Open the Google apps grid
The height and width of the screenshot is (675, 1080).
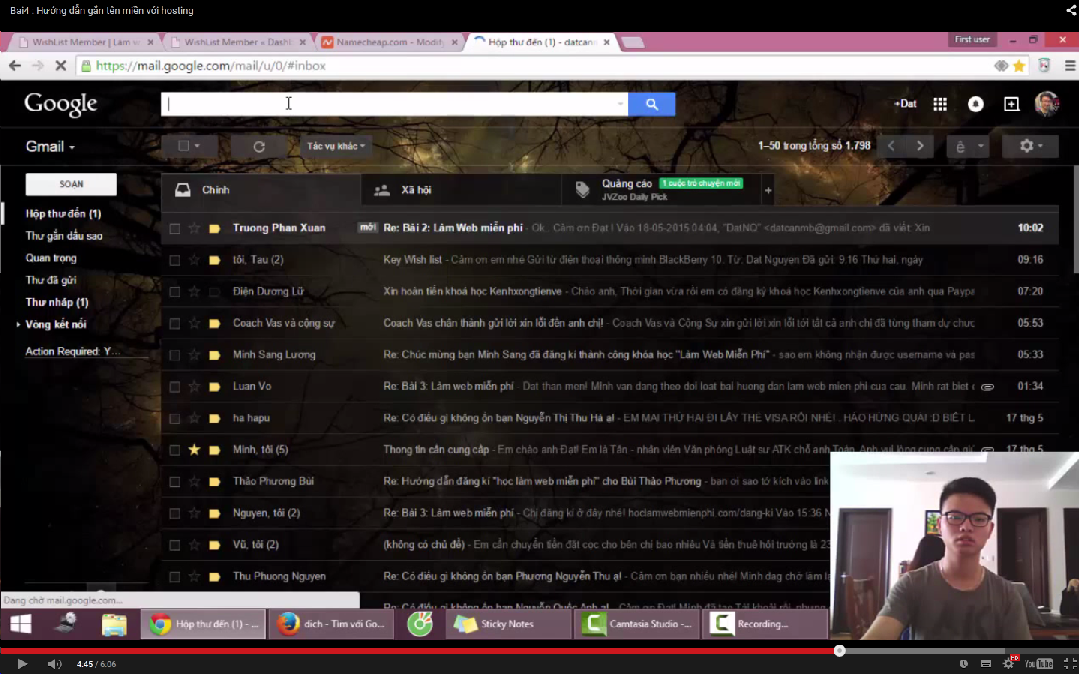click(x=940, y=104)
